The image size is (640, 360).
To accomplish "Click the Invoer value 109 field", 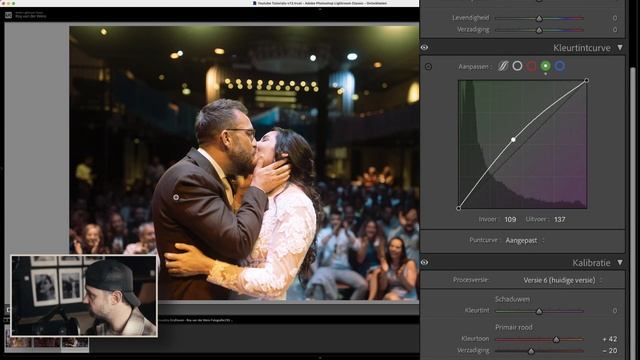I will click(x=510, y=220).
